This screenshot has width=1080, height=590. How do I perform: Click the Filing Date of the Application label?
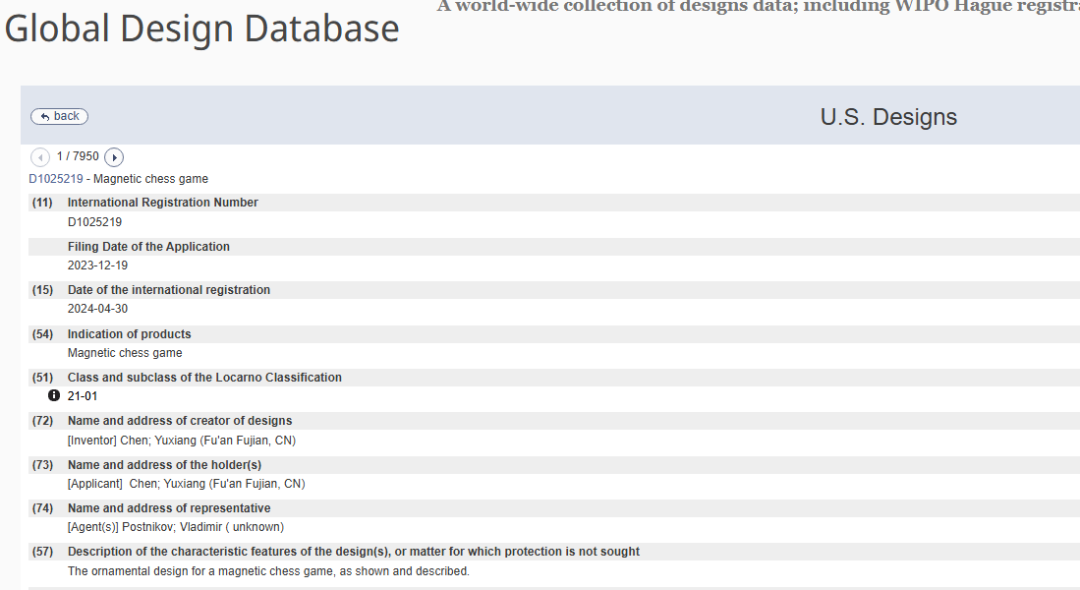click(148, 246)
